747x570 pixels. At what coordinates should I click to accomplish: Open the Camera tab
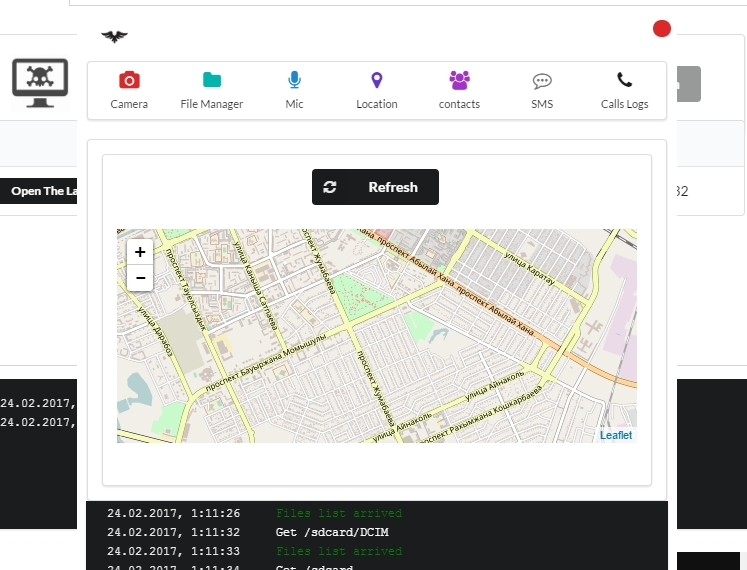(x=129, y=81)
